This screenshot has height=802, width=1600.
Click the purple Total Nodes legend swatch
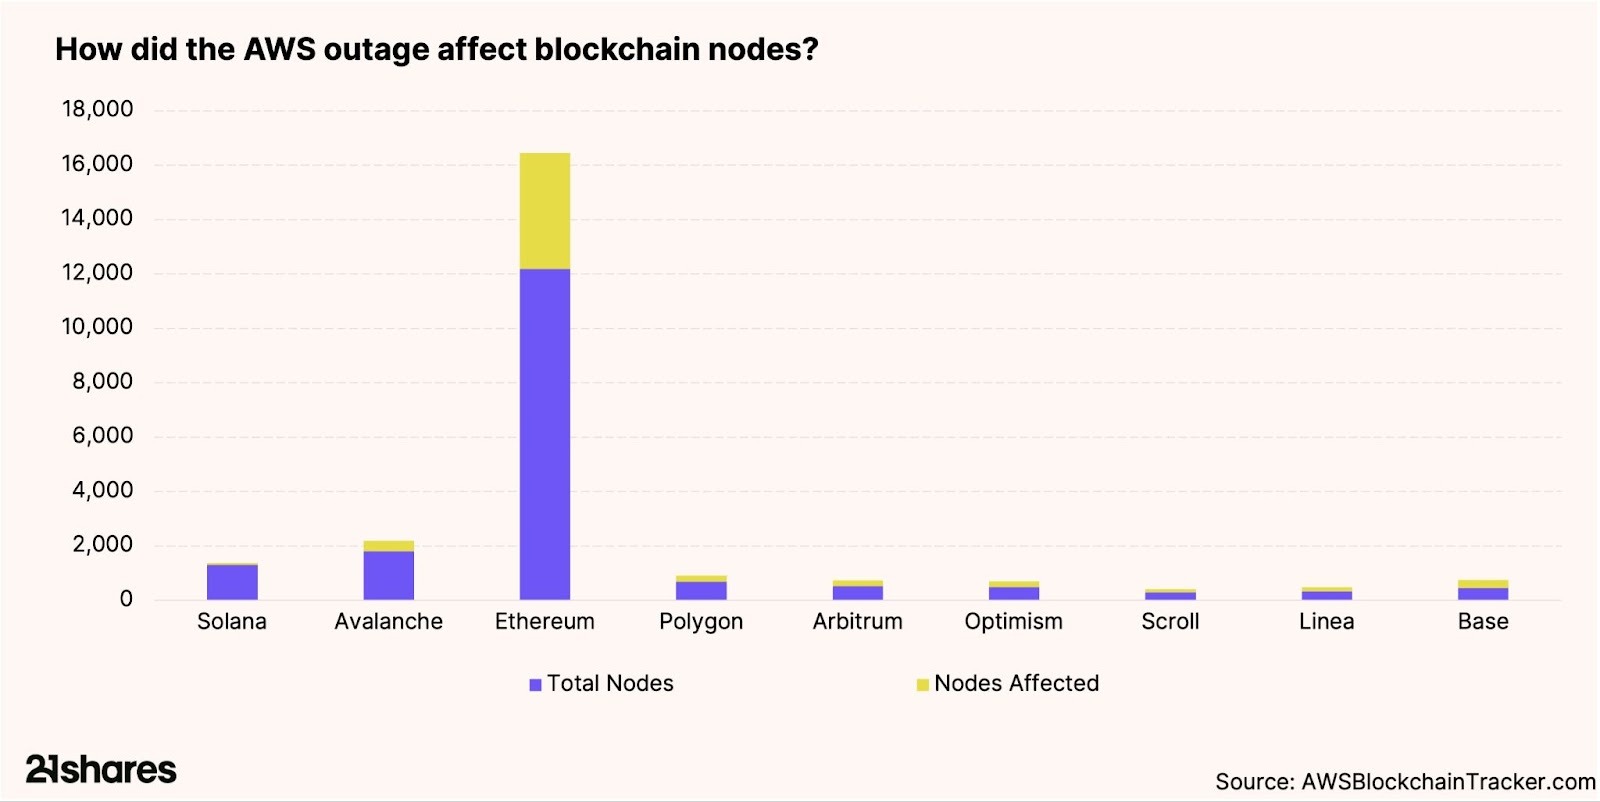536,685
